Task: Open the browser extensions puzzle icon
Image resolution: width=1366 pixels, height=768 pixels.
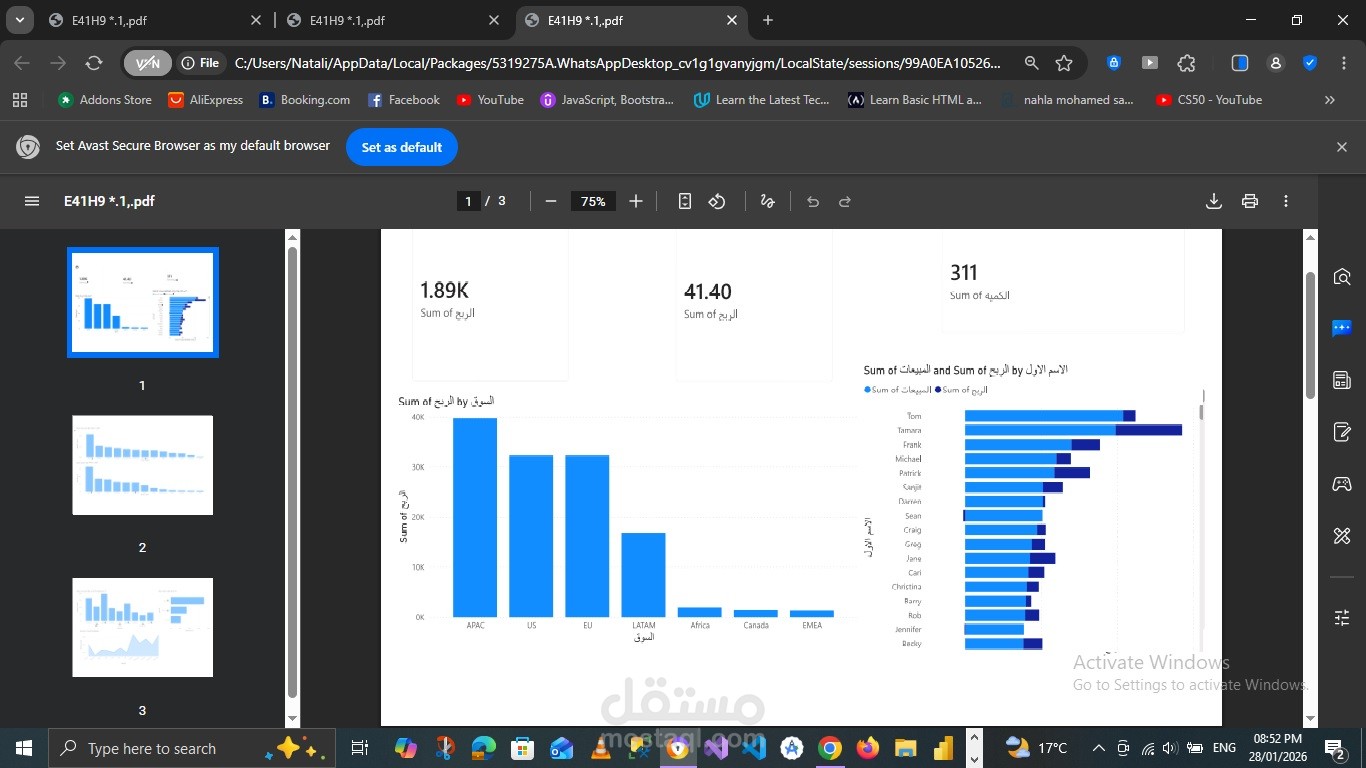Action: coord(1186,62)
